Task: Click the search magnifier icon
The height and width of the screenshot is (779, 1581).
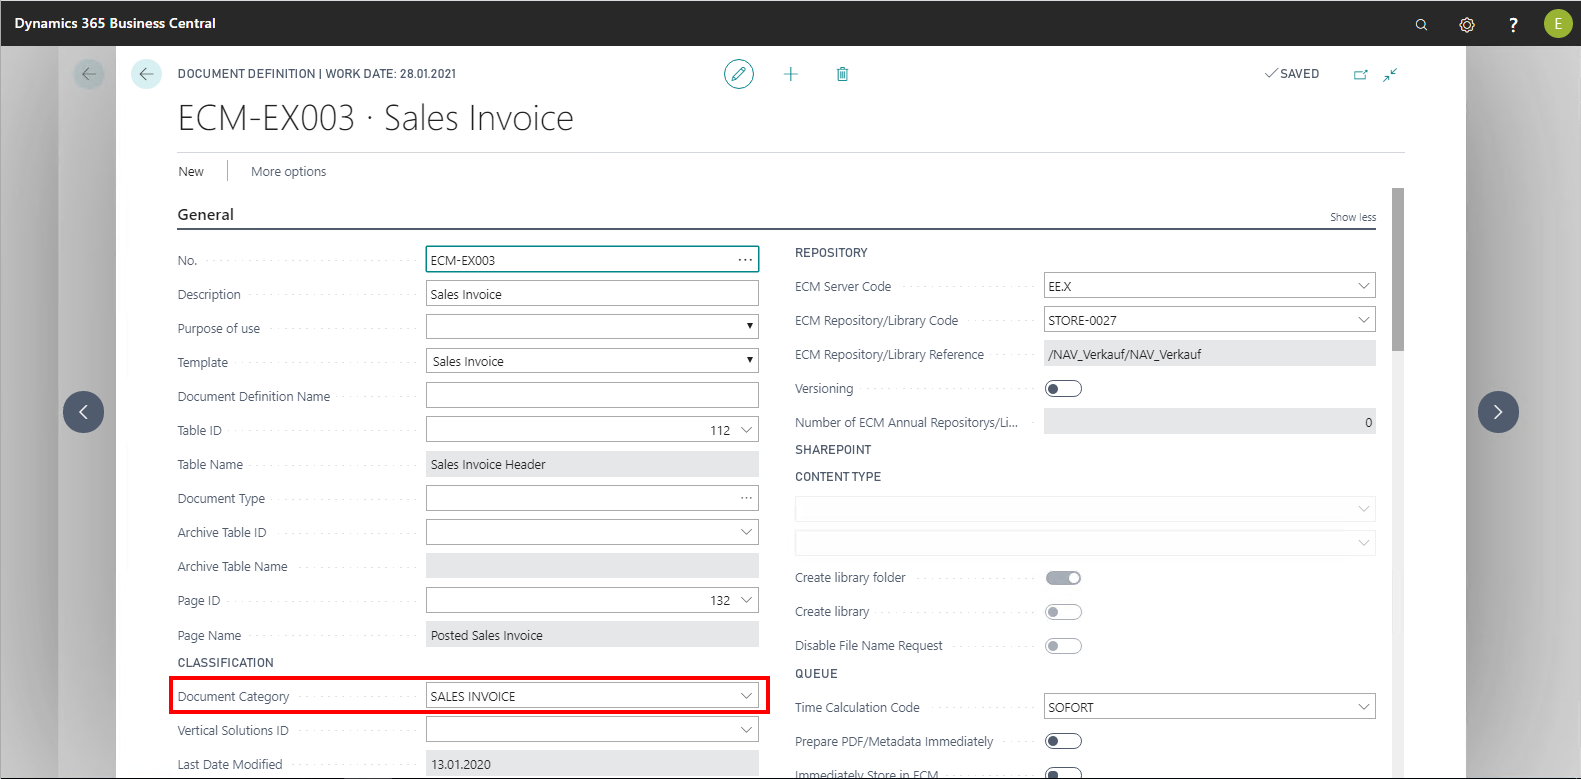Action: point(1421,25)
